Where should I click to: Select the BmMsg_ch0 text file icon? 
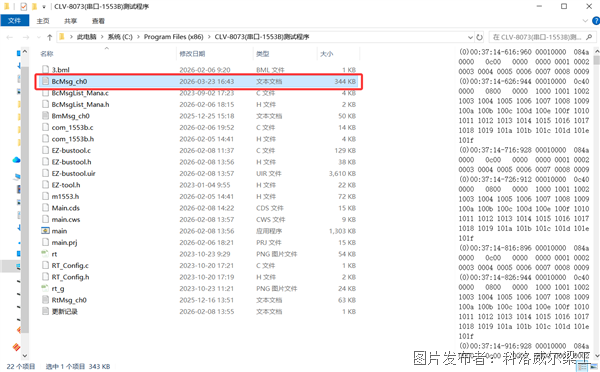(46, 116)
